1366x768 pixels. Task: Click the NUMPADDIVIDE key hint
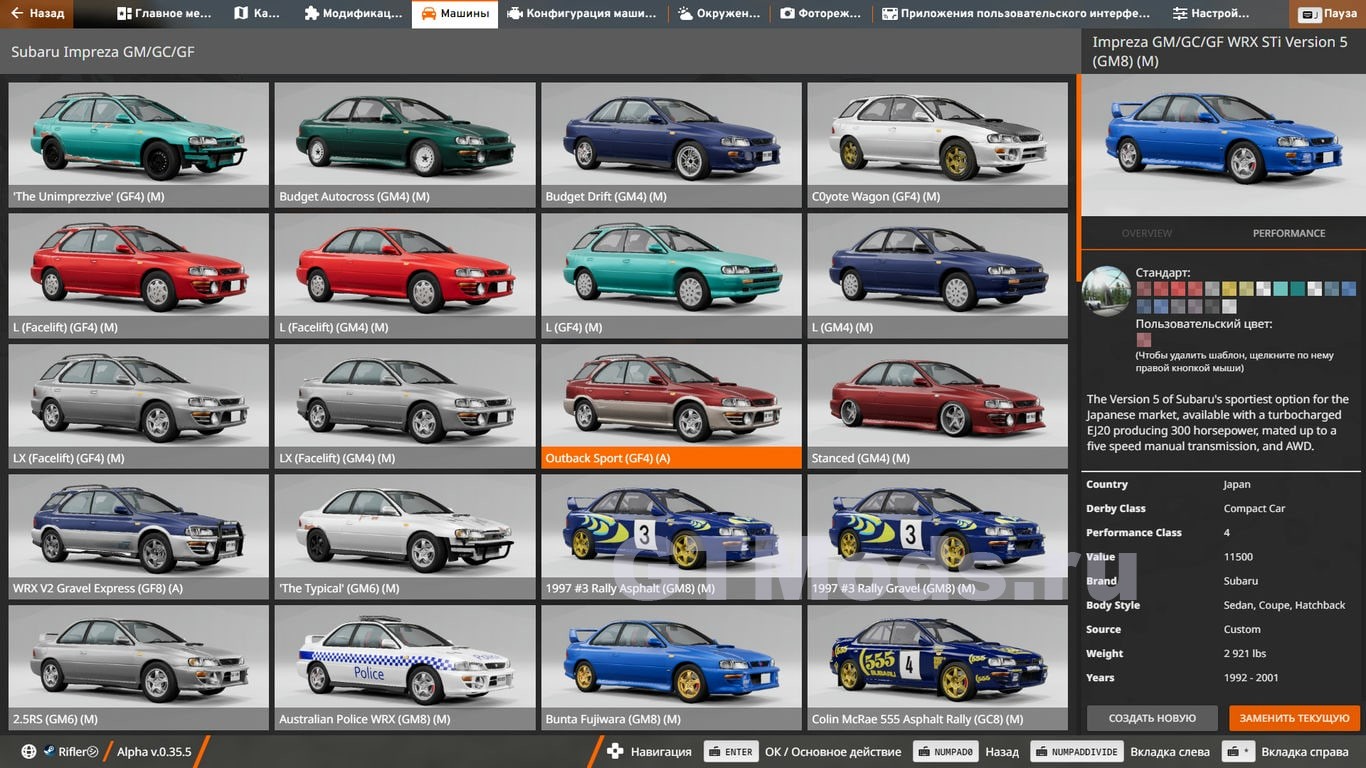[x=1077, y=752]
